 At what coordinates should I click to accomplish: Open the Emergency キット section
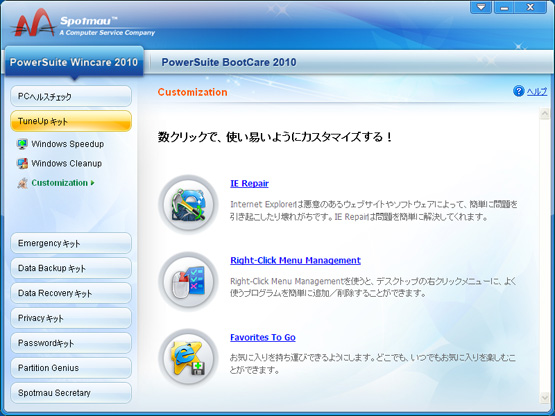(71, 243)
